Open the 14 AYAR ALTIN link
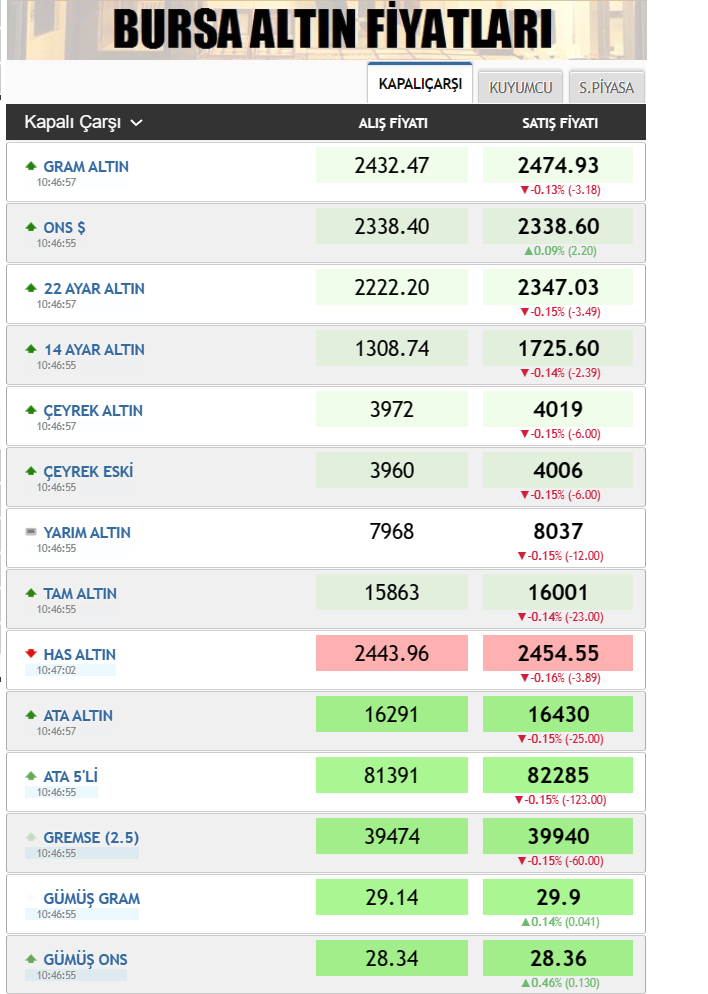708x994 pixels. pos(94,349)
